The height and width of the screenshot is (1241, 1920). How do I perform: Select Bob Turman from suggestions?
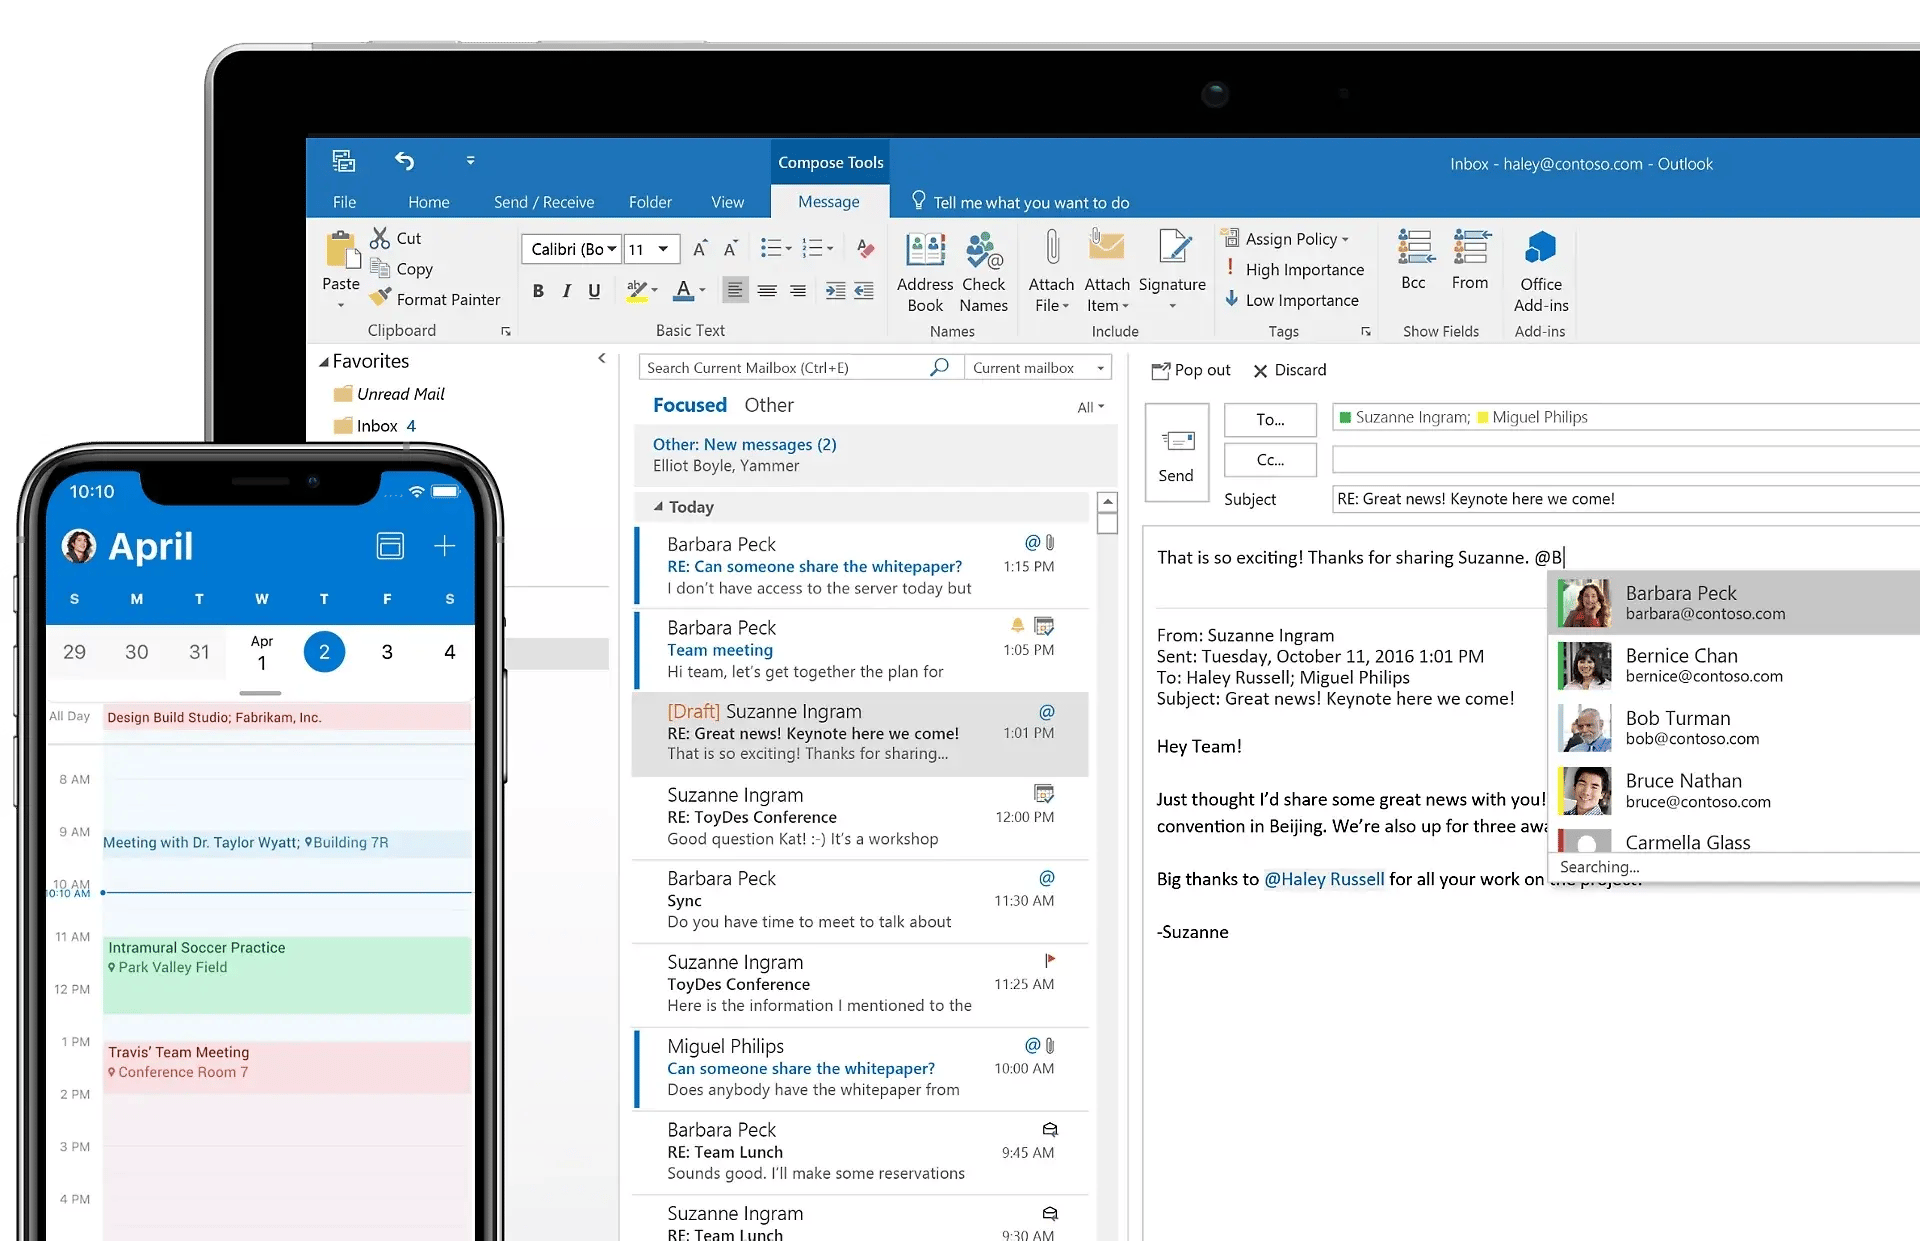(x=1734, y=728)
